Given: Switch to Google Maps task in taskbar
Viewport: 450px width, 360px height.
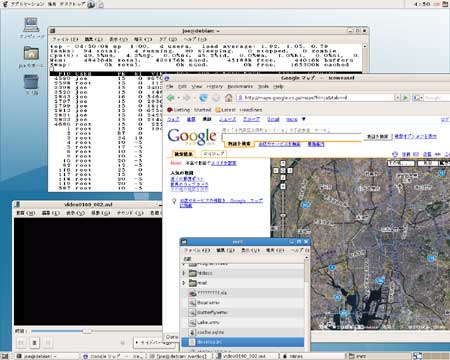Looking at the screenshot, I should (x=113, y=356).
